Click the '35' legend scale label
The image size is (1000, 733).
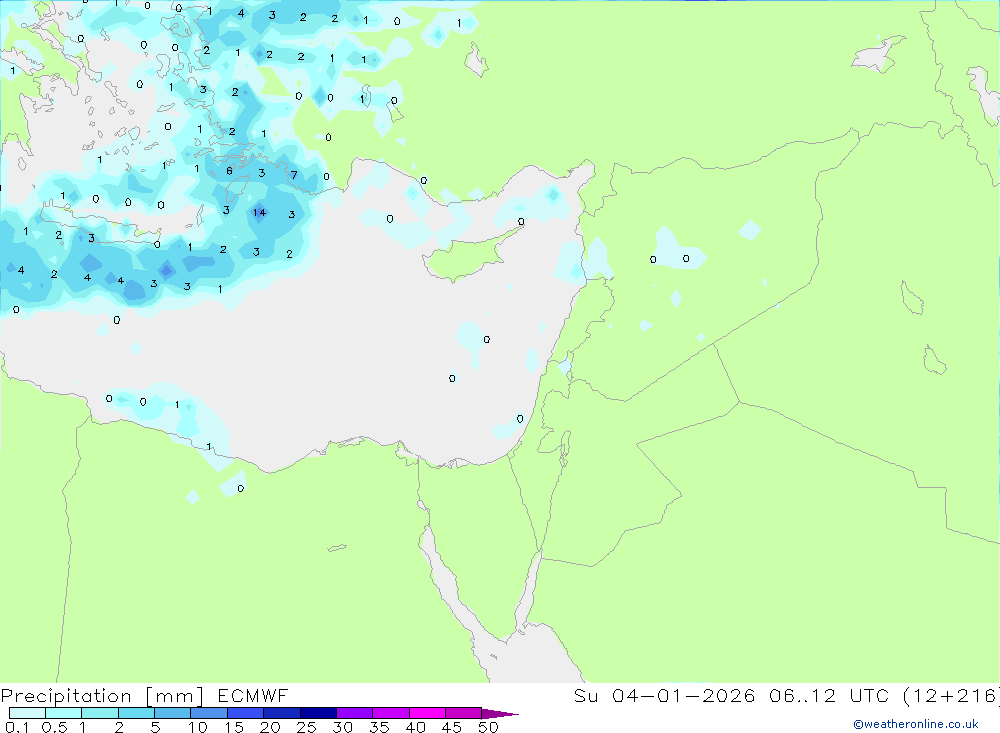pos(379,727)
